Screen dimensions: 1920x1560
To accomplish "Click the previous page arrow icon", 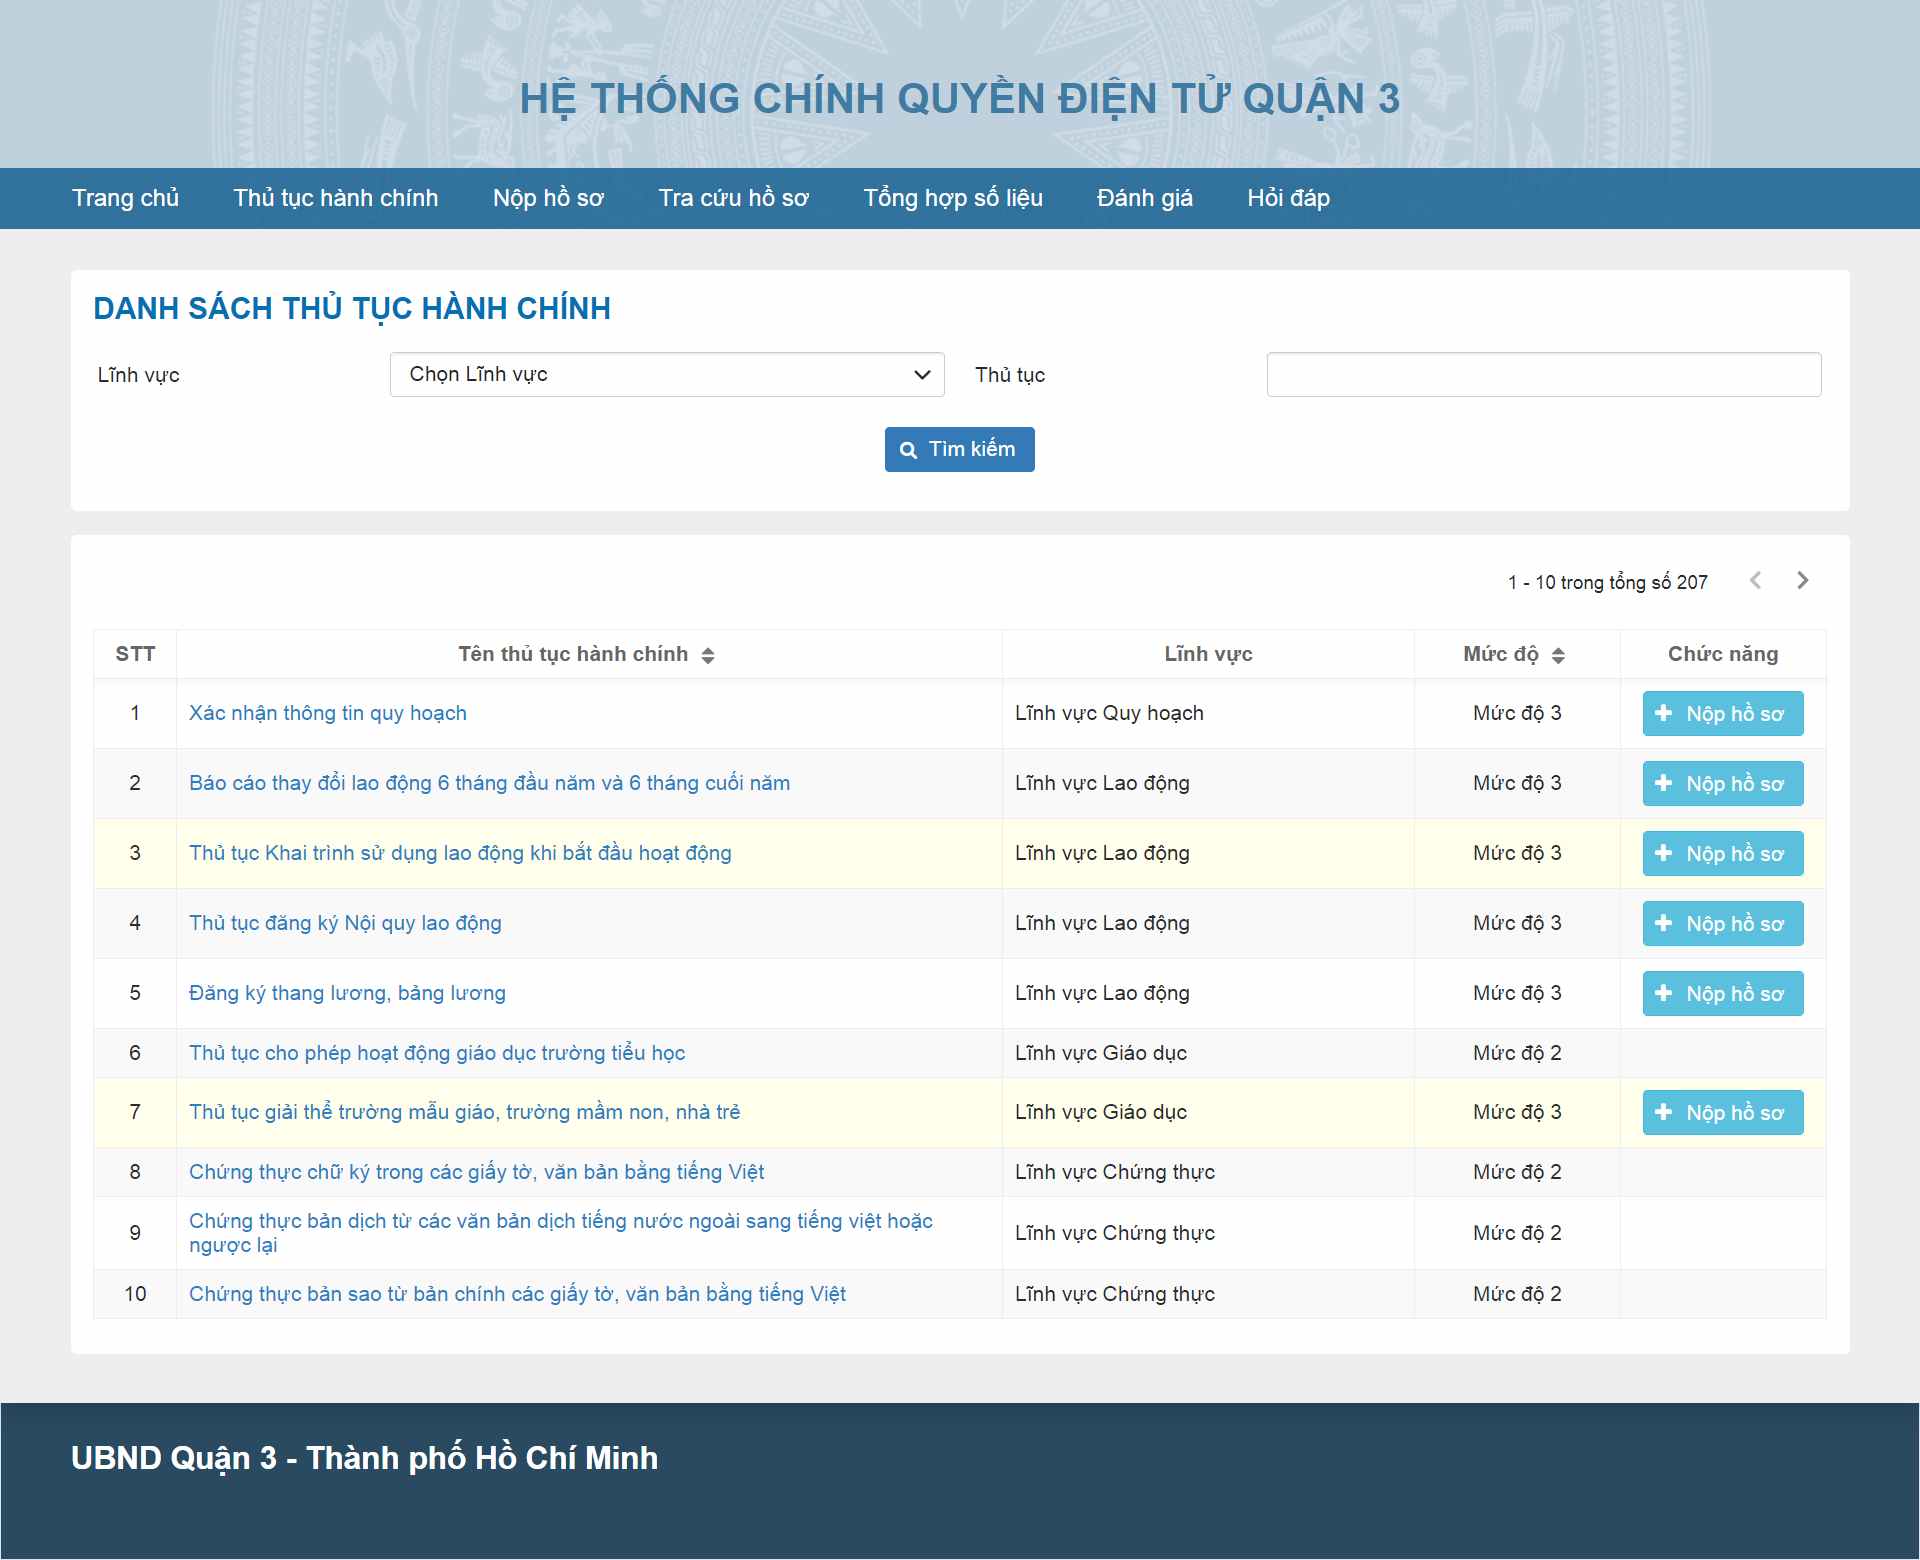I will point(1754,580).
